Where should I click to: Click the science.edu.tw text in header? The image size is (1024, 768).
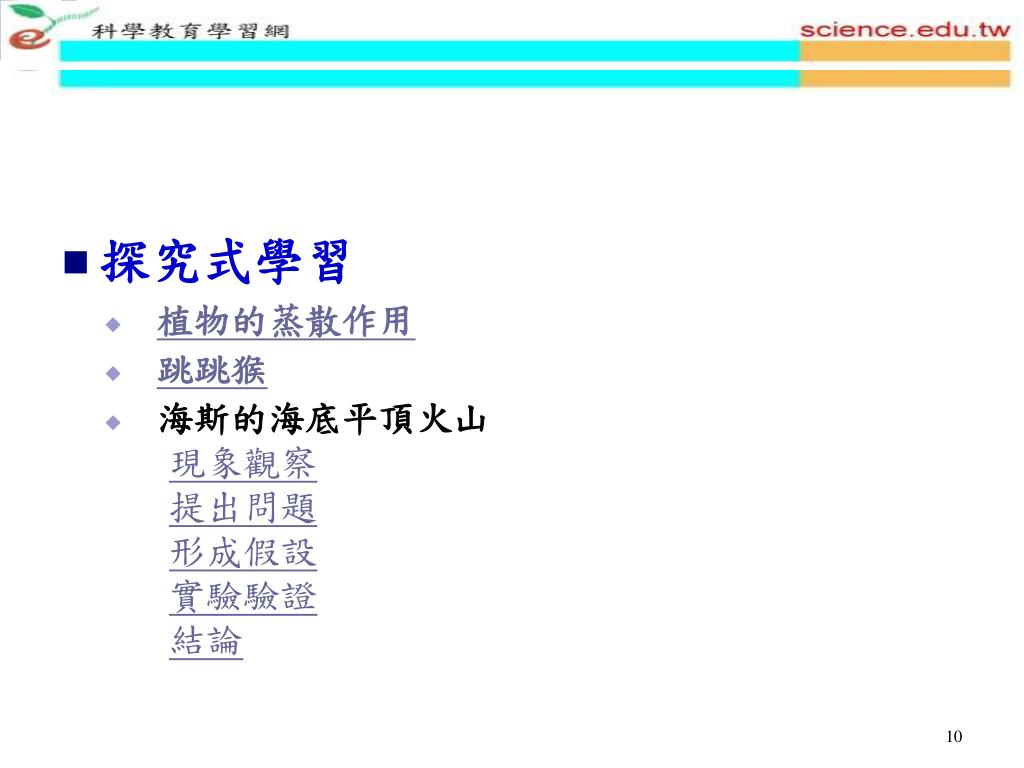pos(904,30)
